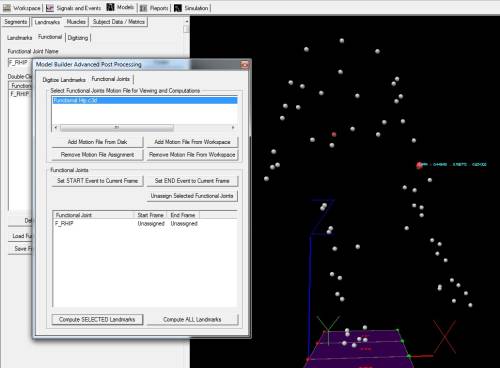Select Functional Hip.c3d motion file
500x368 pixels.
145,100
